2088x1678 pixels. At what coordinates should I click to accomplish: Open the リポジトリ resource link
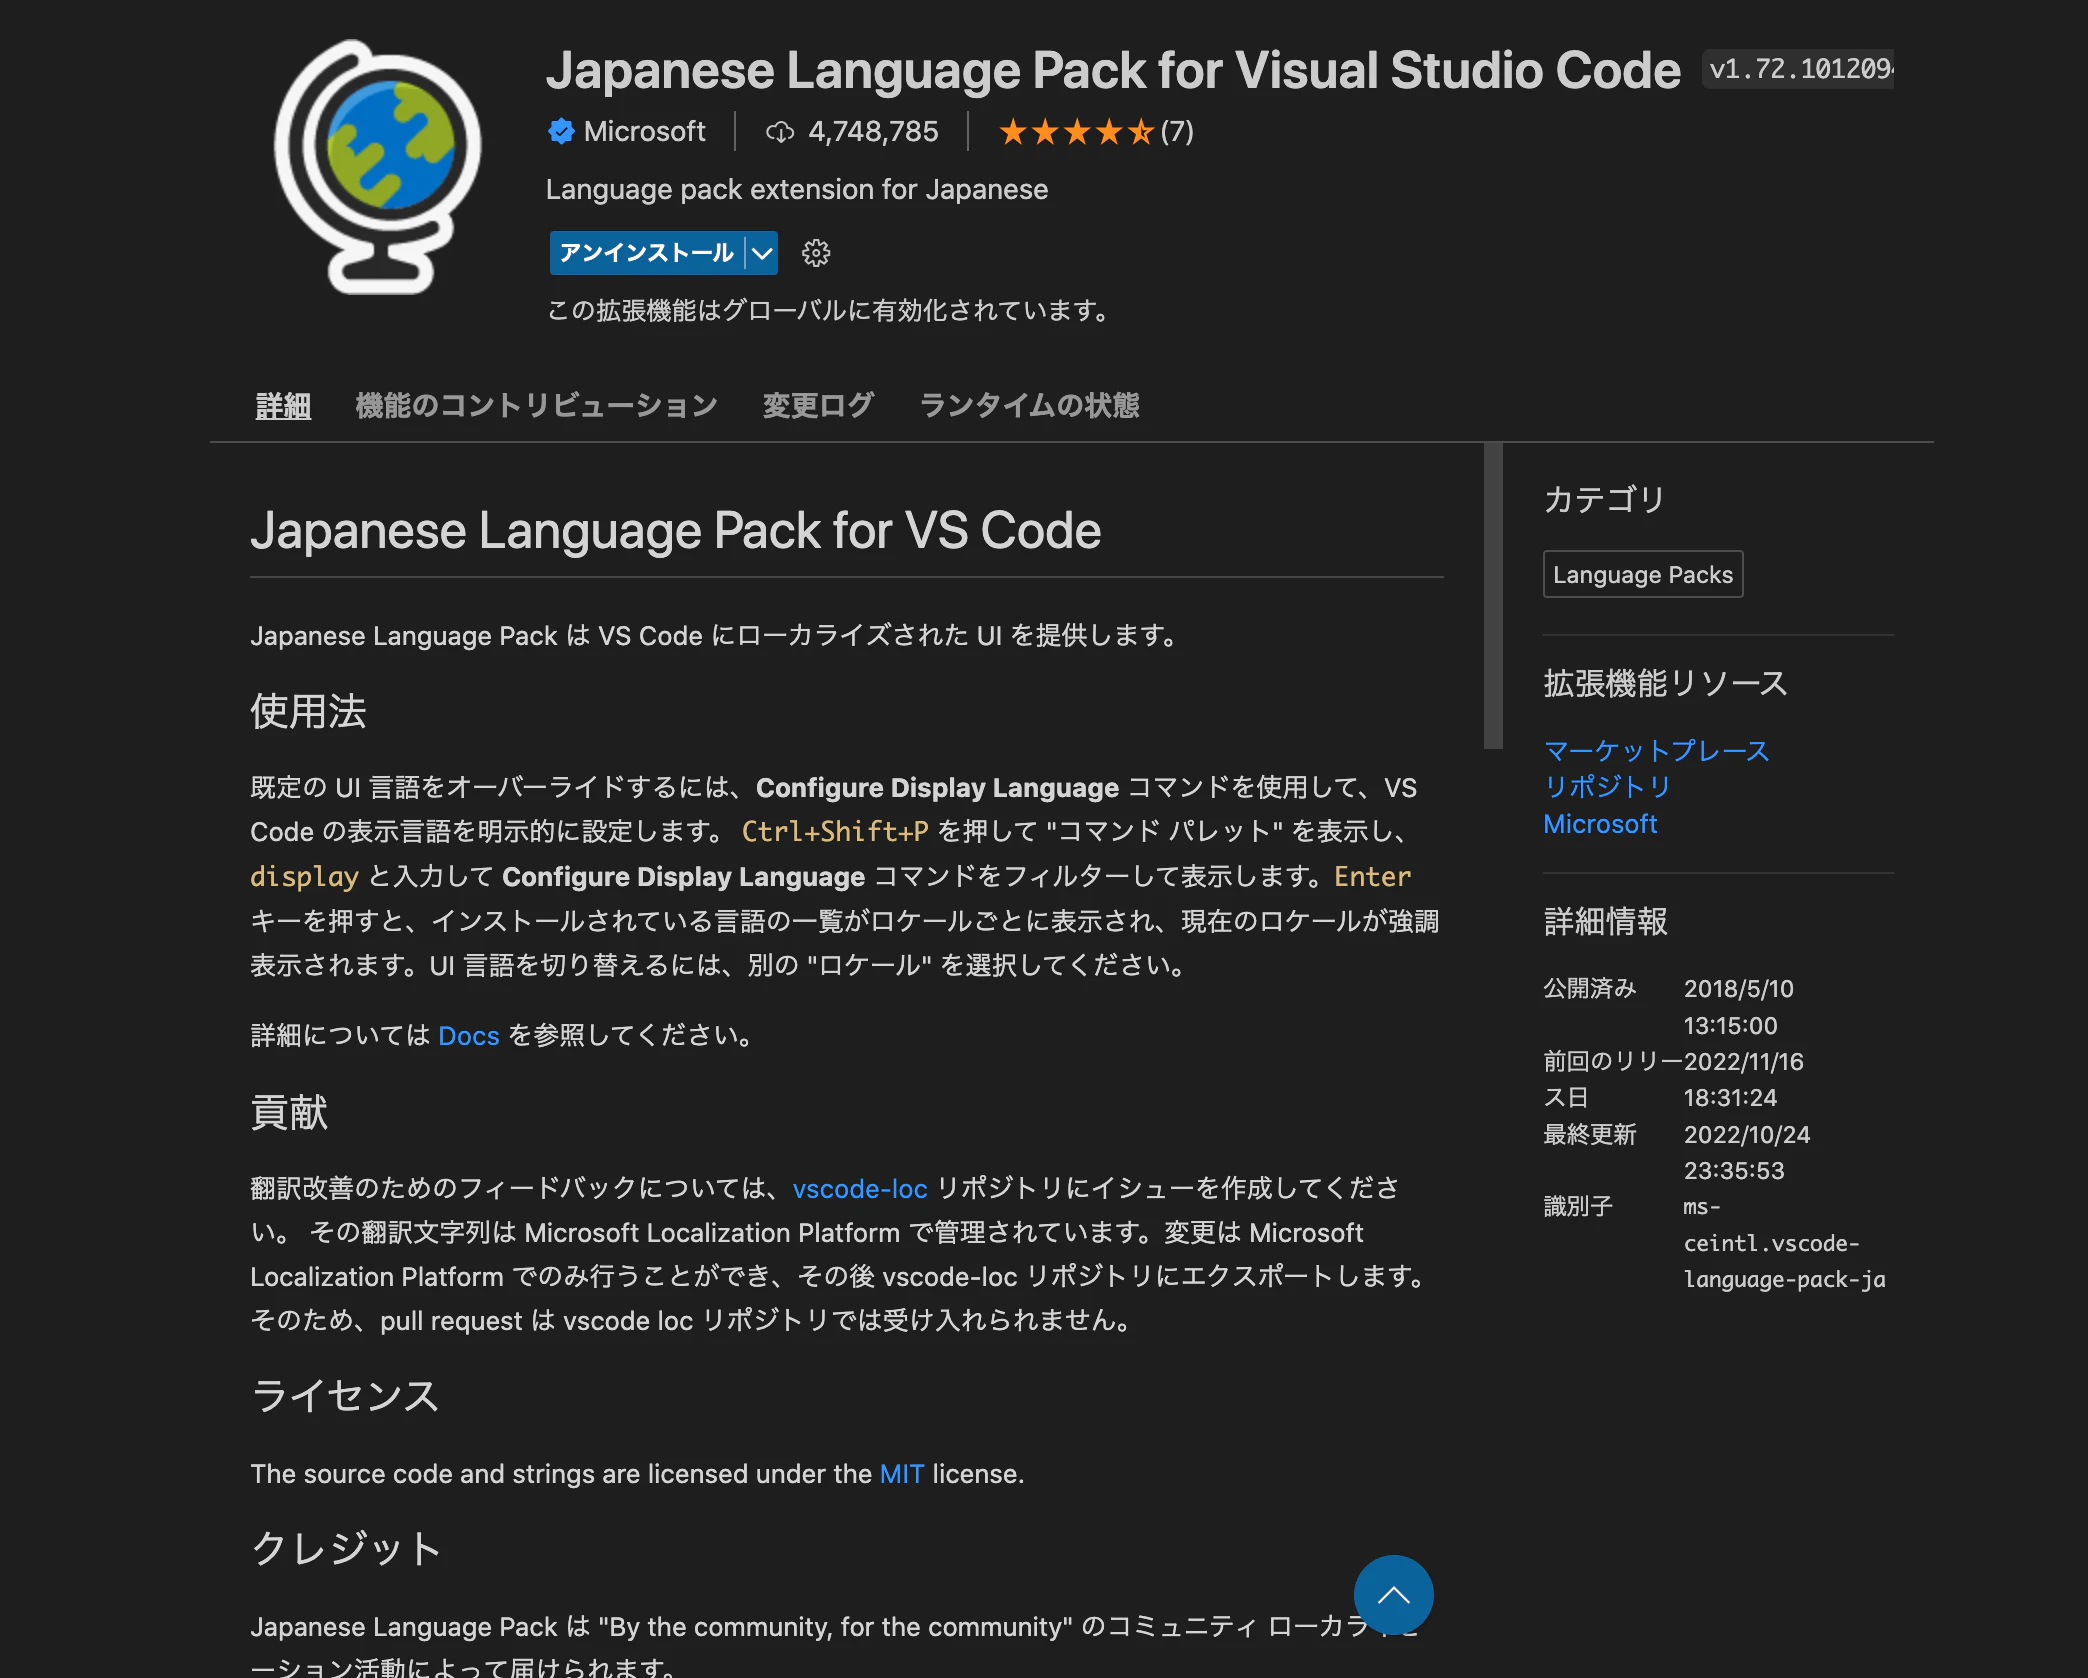(1607, 787)
